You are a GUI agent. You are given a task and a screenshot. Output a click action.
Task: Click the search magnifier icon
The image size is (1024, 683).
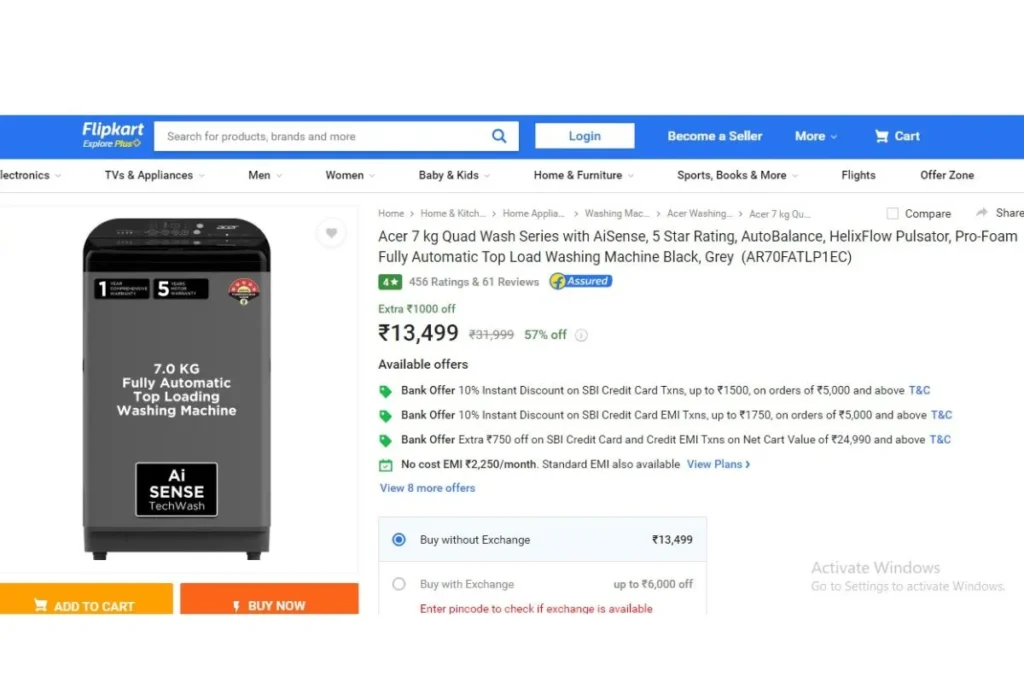click(x=499, y=136)
